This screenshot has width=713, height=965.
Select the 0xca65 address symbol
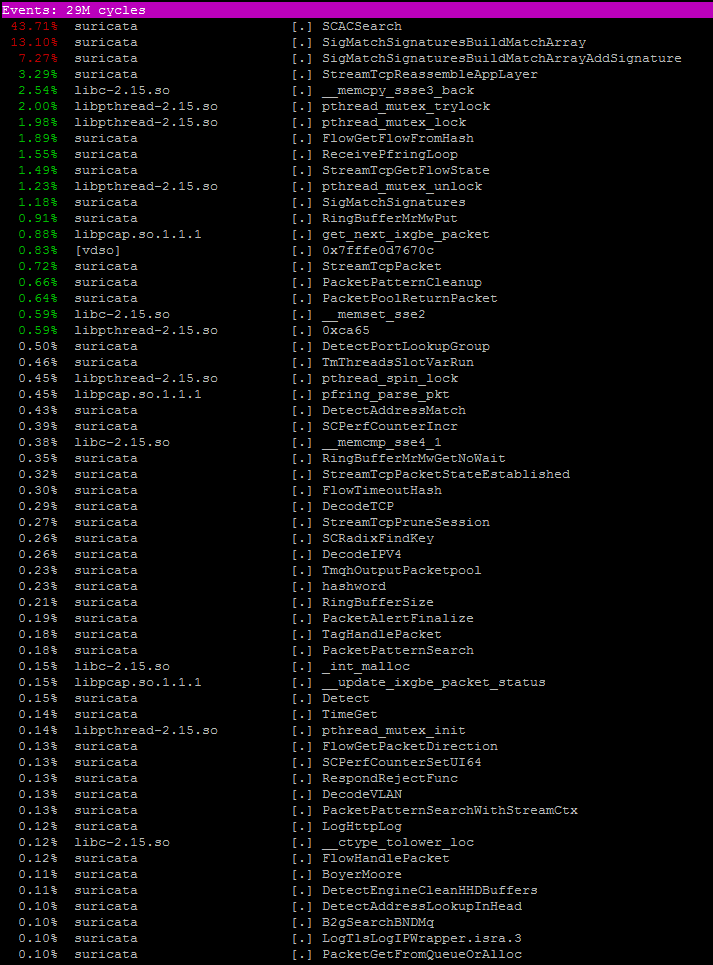click(346, 330)
